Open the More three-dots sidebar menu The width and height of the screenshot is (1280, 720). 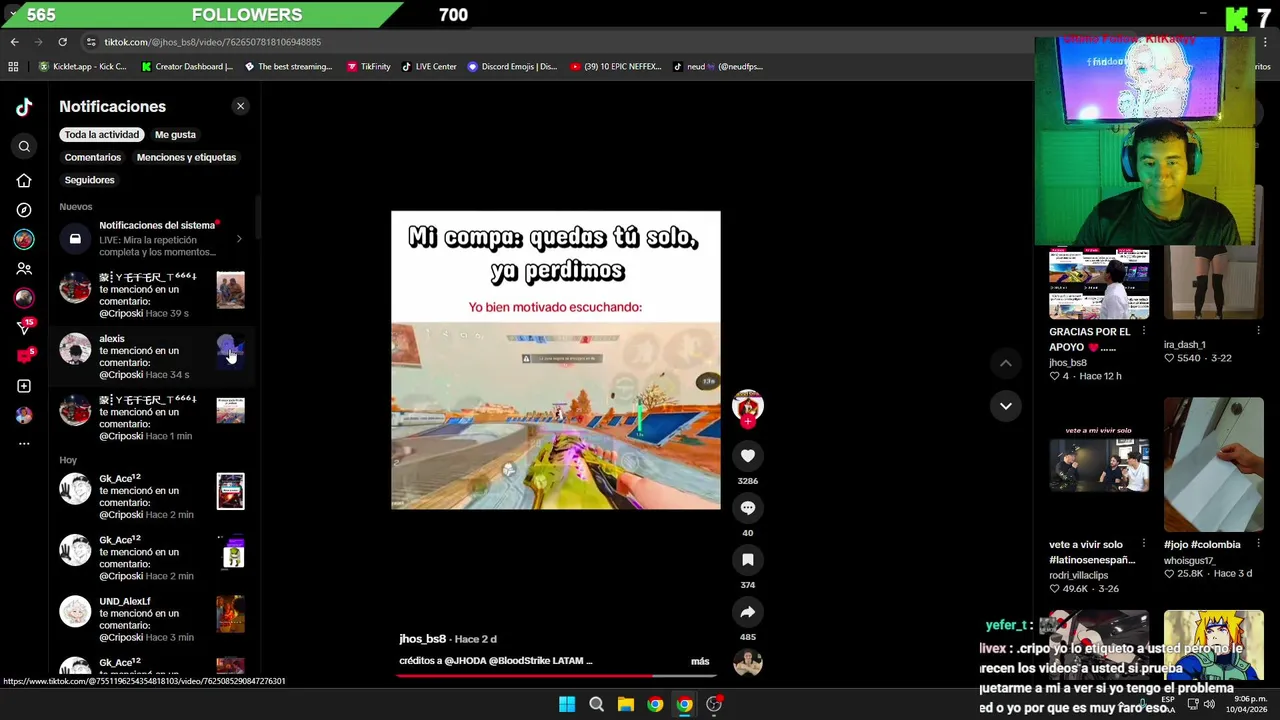point(24,443)
